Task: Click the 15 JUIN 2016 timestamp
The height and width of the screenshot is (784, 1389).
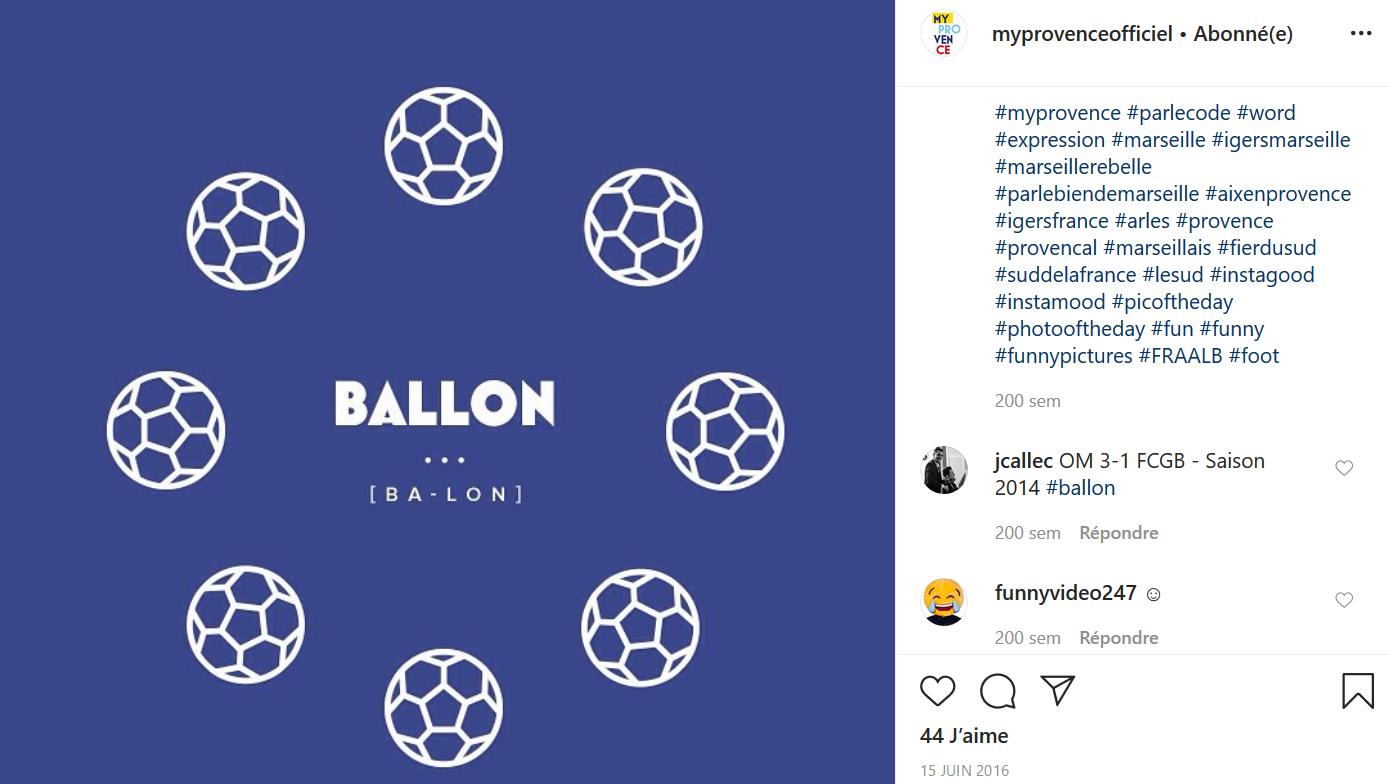Action: coord(963,770)
